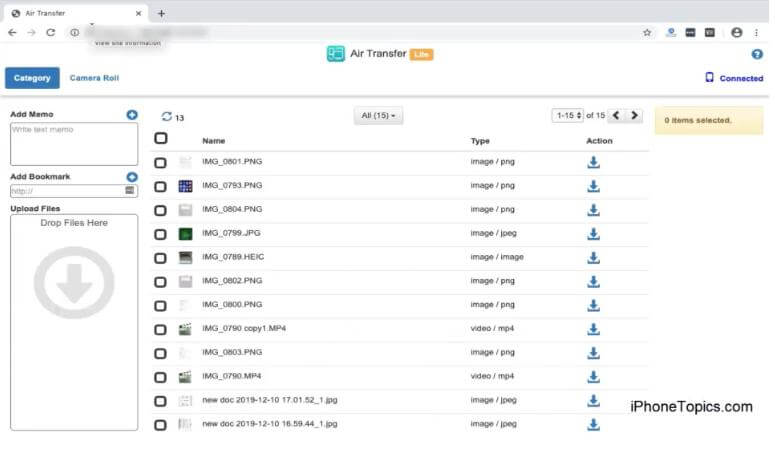The image size is (775, 462).
Task: Open the Chrome three-dot menu
Action: point(757,32)
